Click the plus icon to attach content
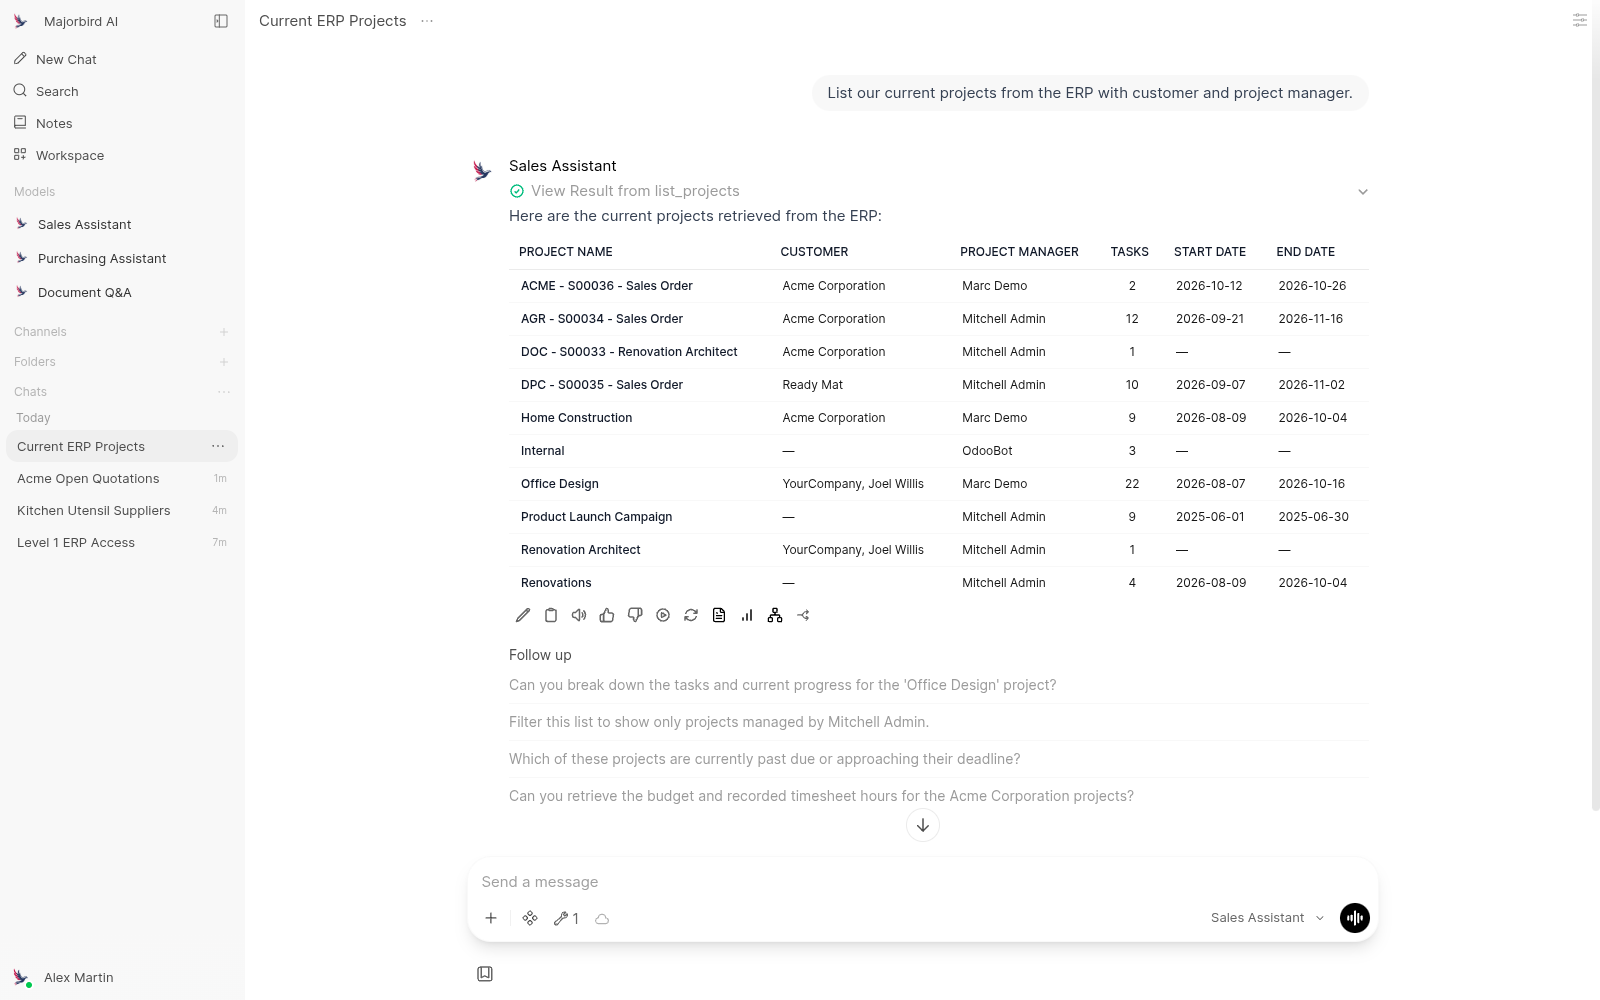Image resolution: width=1600 pixels, height=1000 pixels. click(491, 918)
